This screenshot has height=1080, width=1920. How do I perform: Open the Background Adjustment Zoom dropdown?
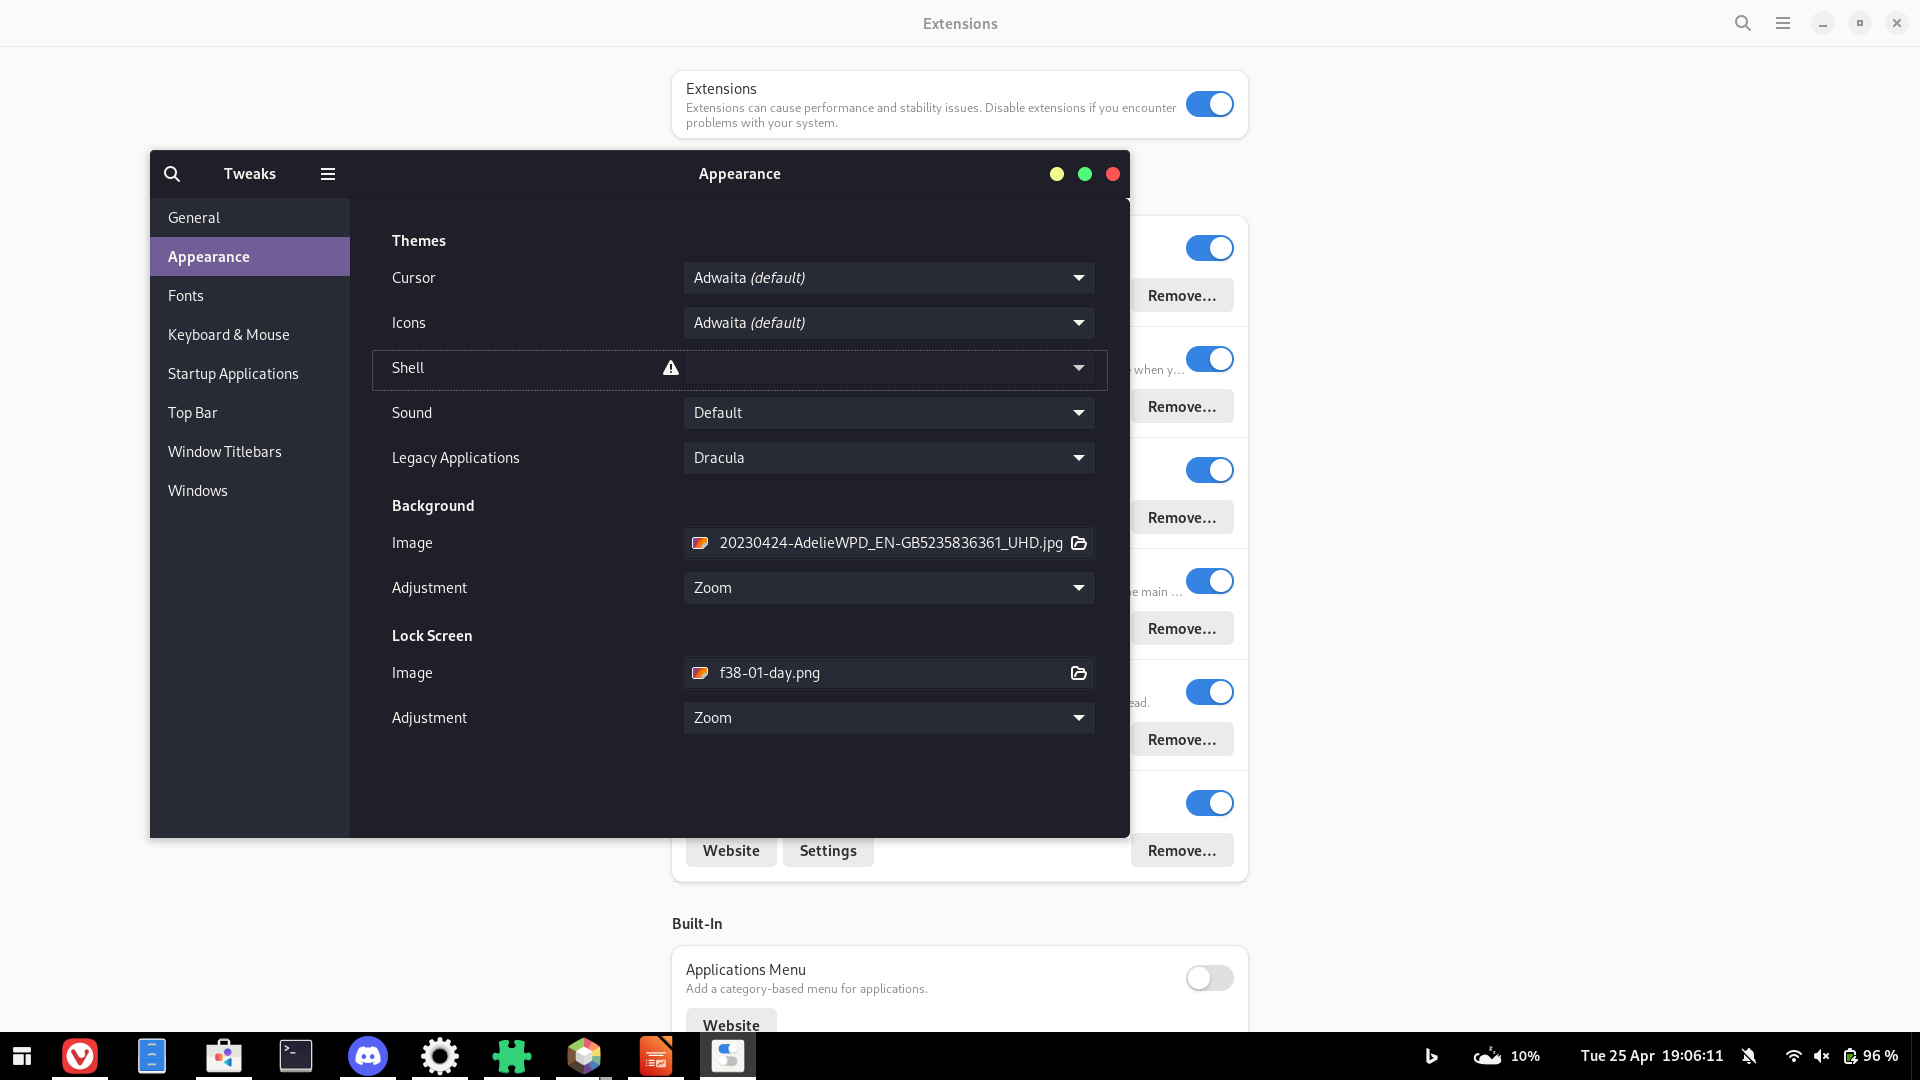[x=888, y=588]
